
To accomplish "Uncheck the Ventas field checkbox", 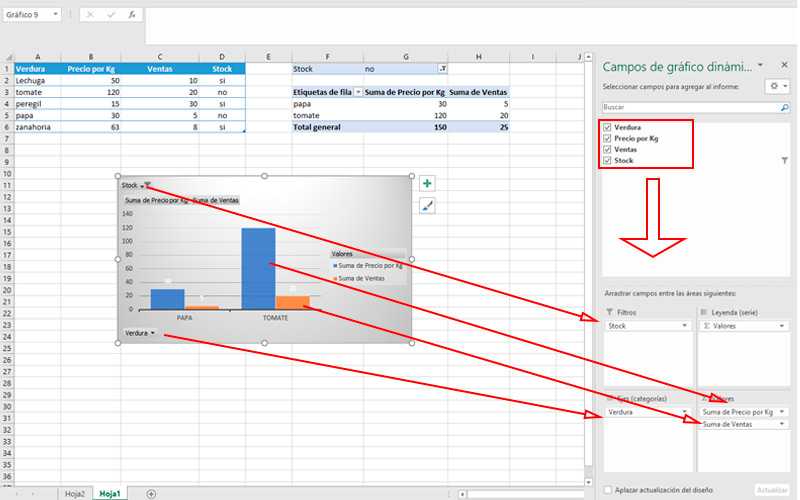I will (x=607, y=149).
